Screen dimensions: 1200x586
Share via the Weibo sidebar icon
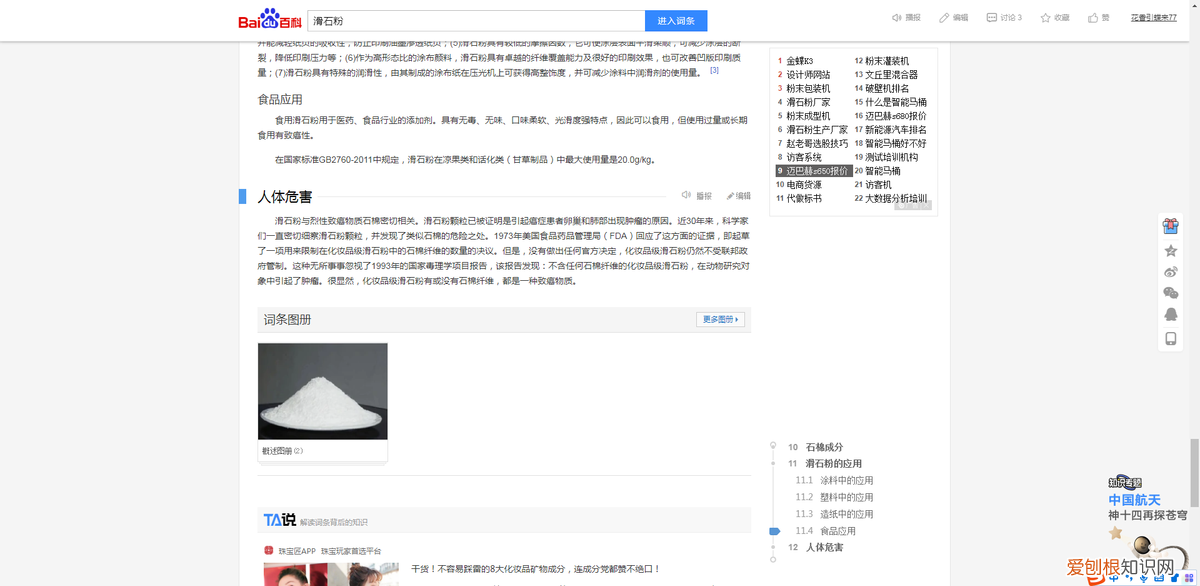pos(1171,272)
